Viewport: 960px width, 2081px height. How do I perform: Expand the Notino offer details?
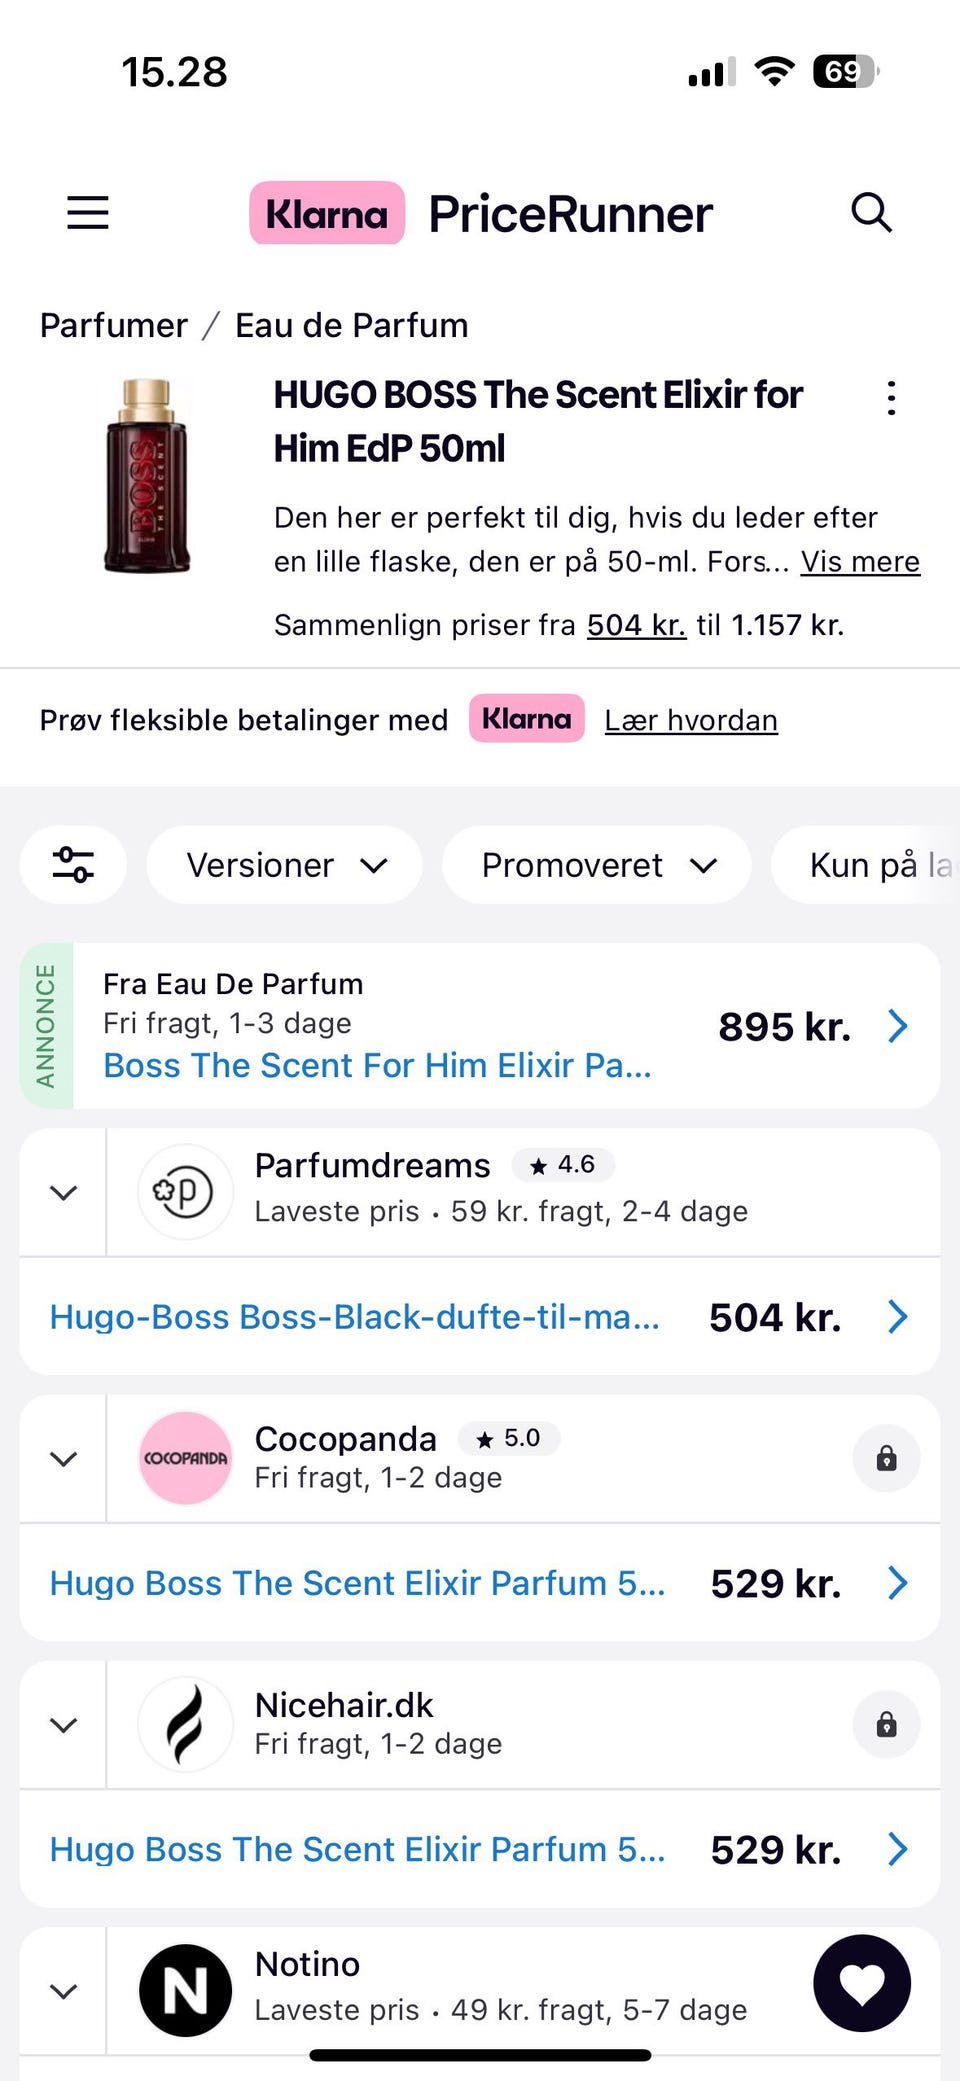click(x=64, y=1991)
